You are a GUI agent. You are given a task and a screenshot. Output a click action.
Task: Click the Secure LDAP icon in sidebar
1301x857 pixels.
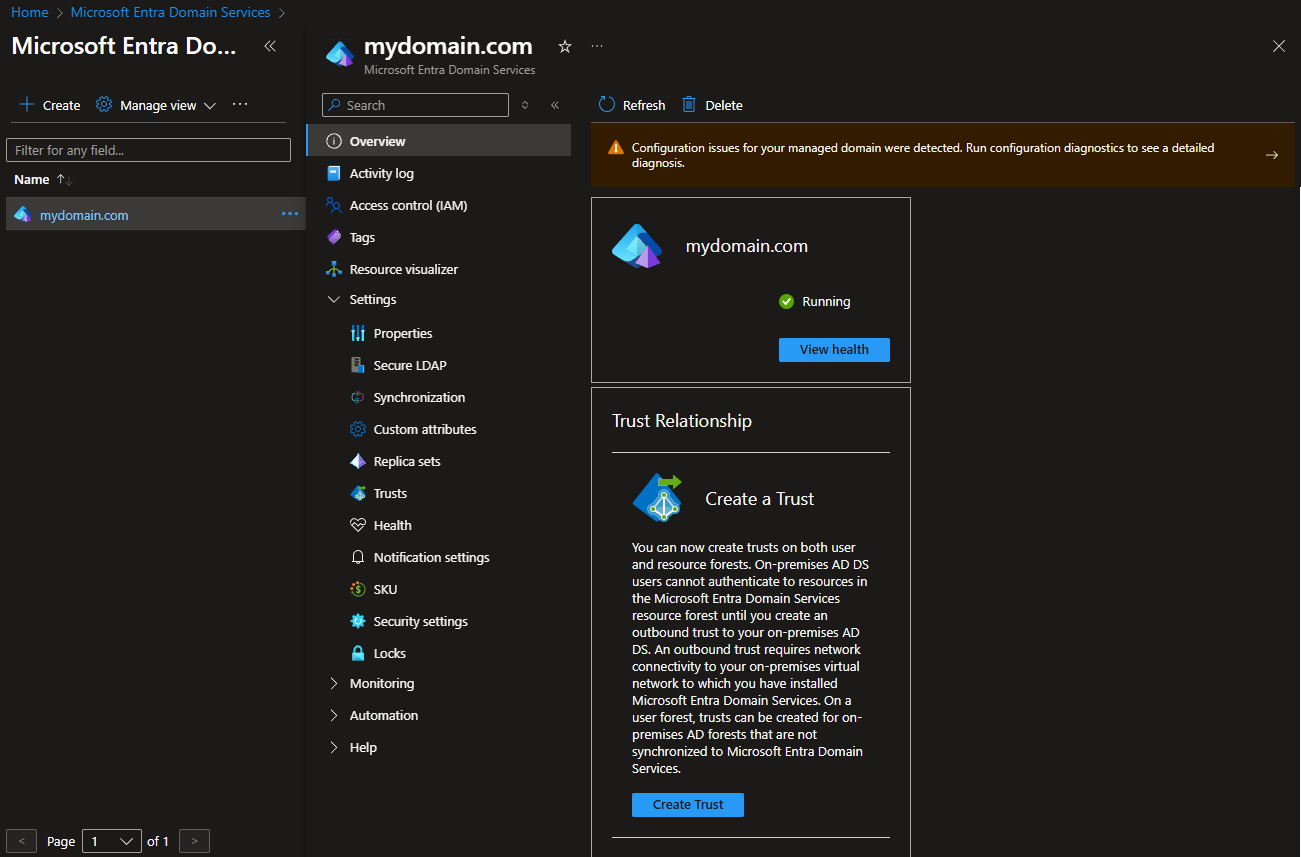tap(358, 365)
